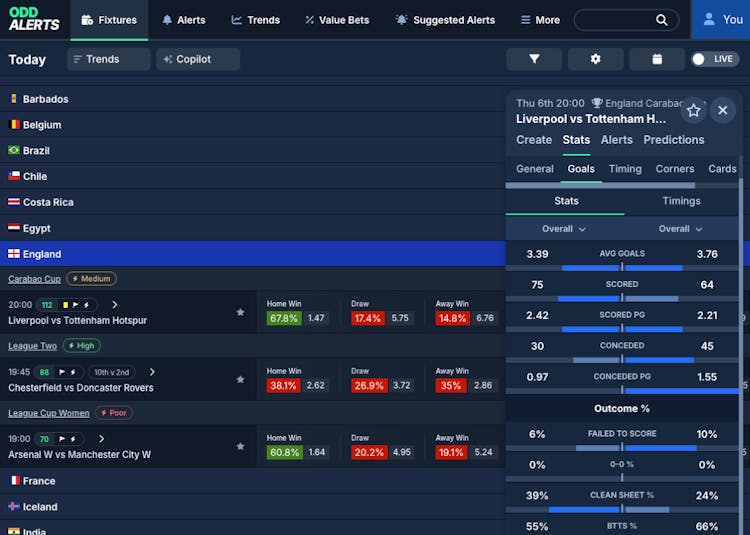750x535 pixels.
Task: Click the Chile flag icon
Action: click(14, 176)
